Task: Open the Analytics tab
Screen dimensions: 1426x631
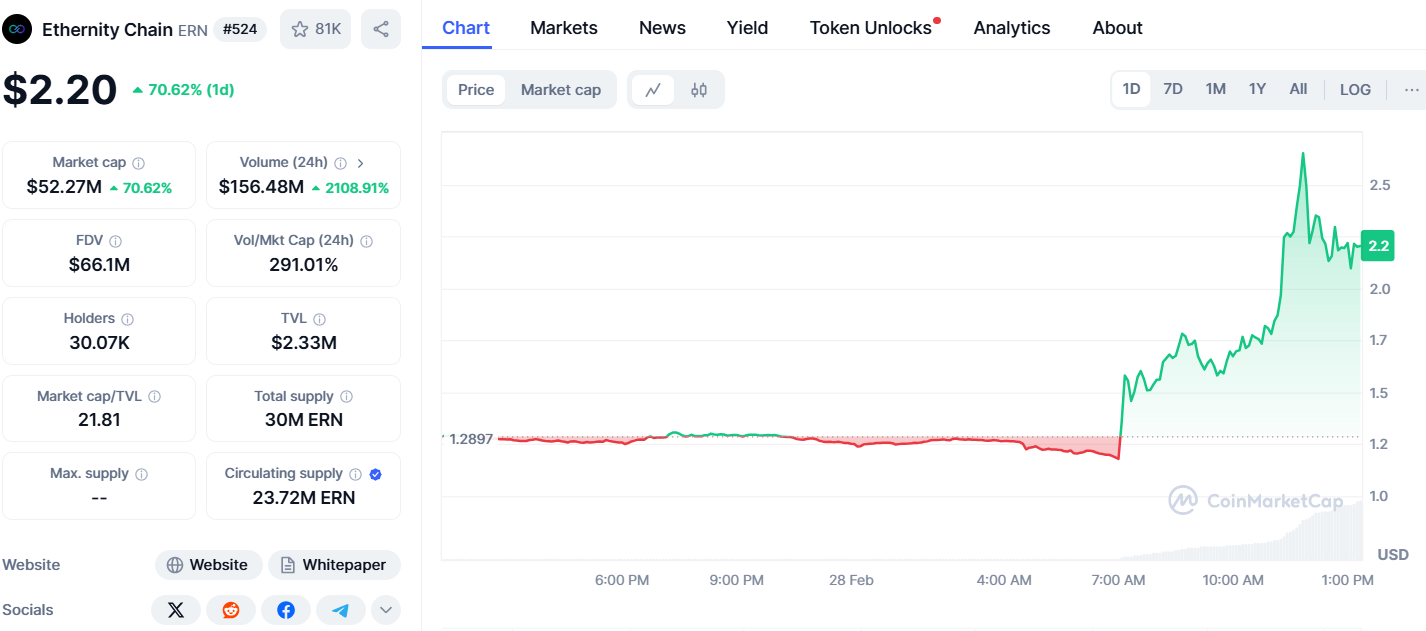Action: (x=1012, y=28)
